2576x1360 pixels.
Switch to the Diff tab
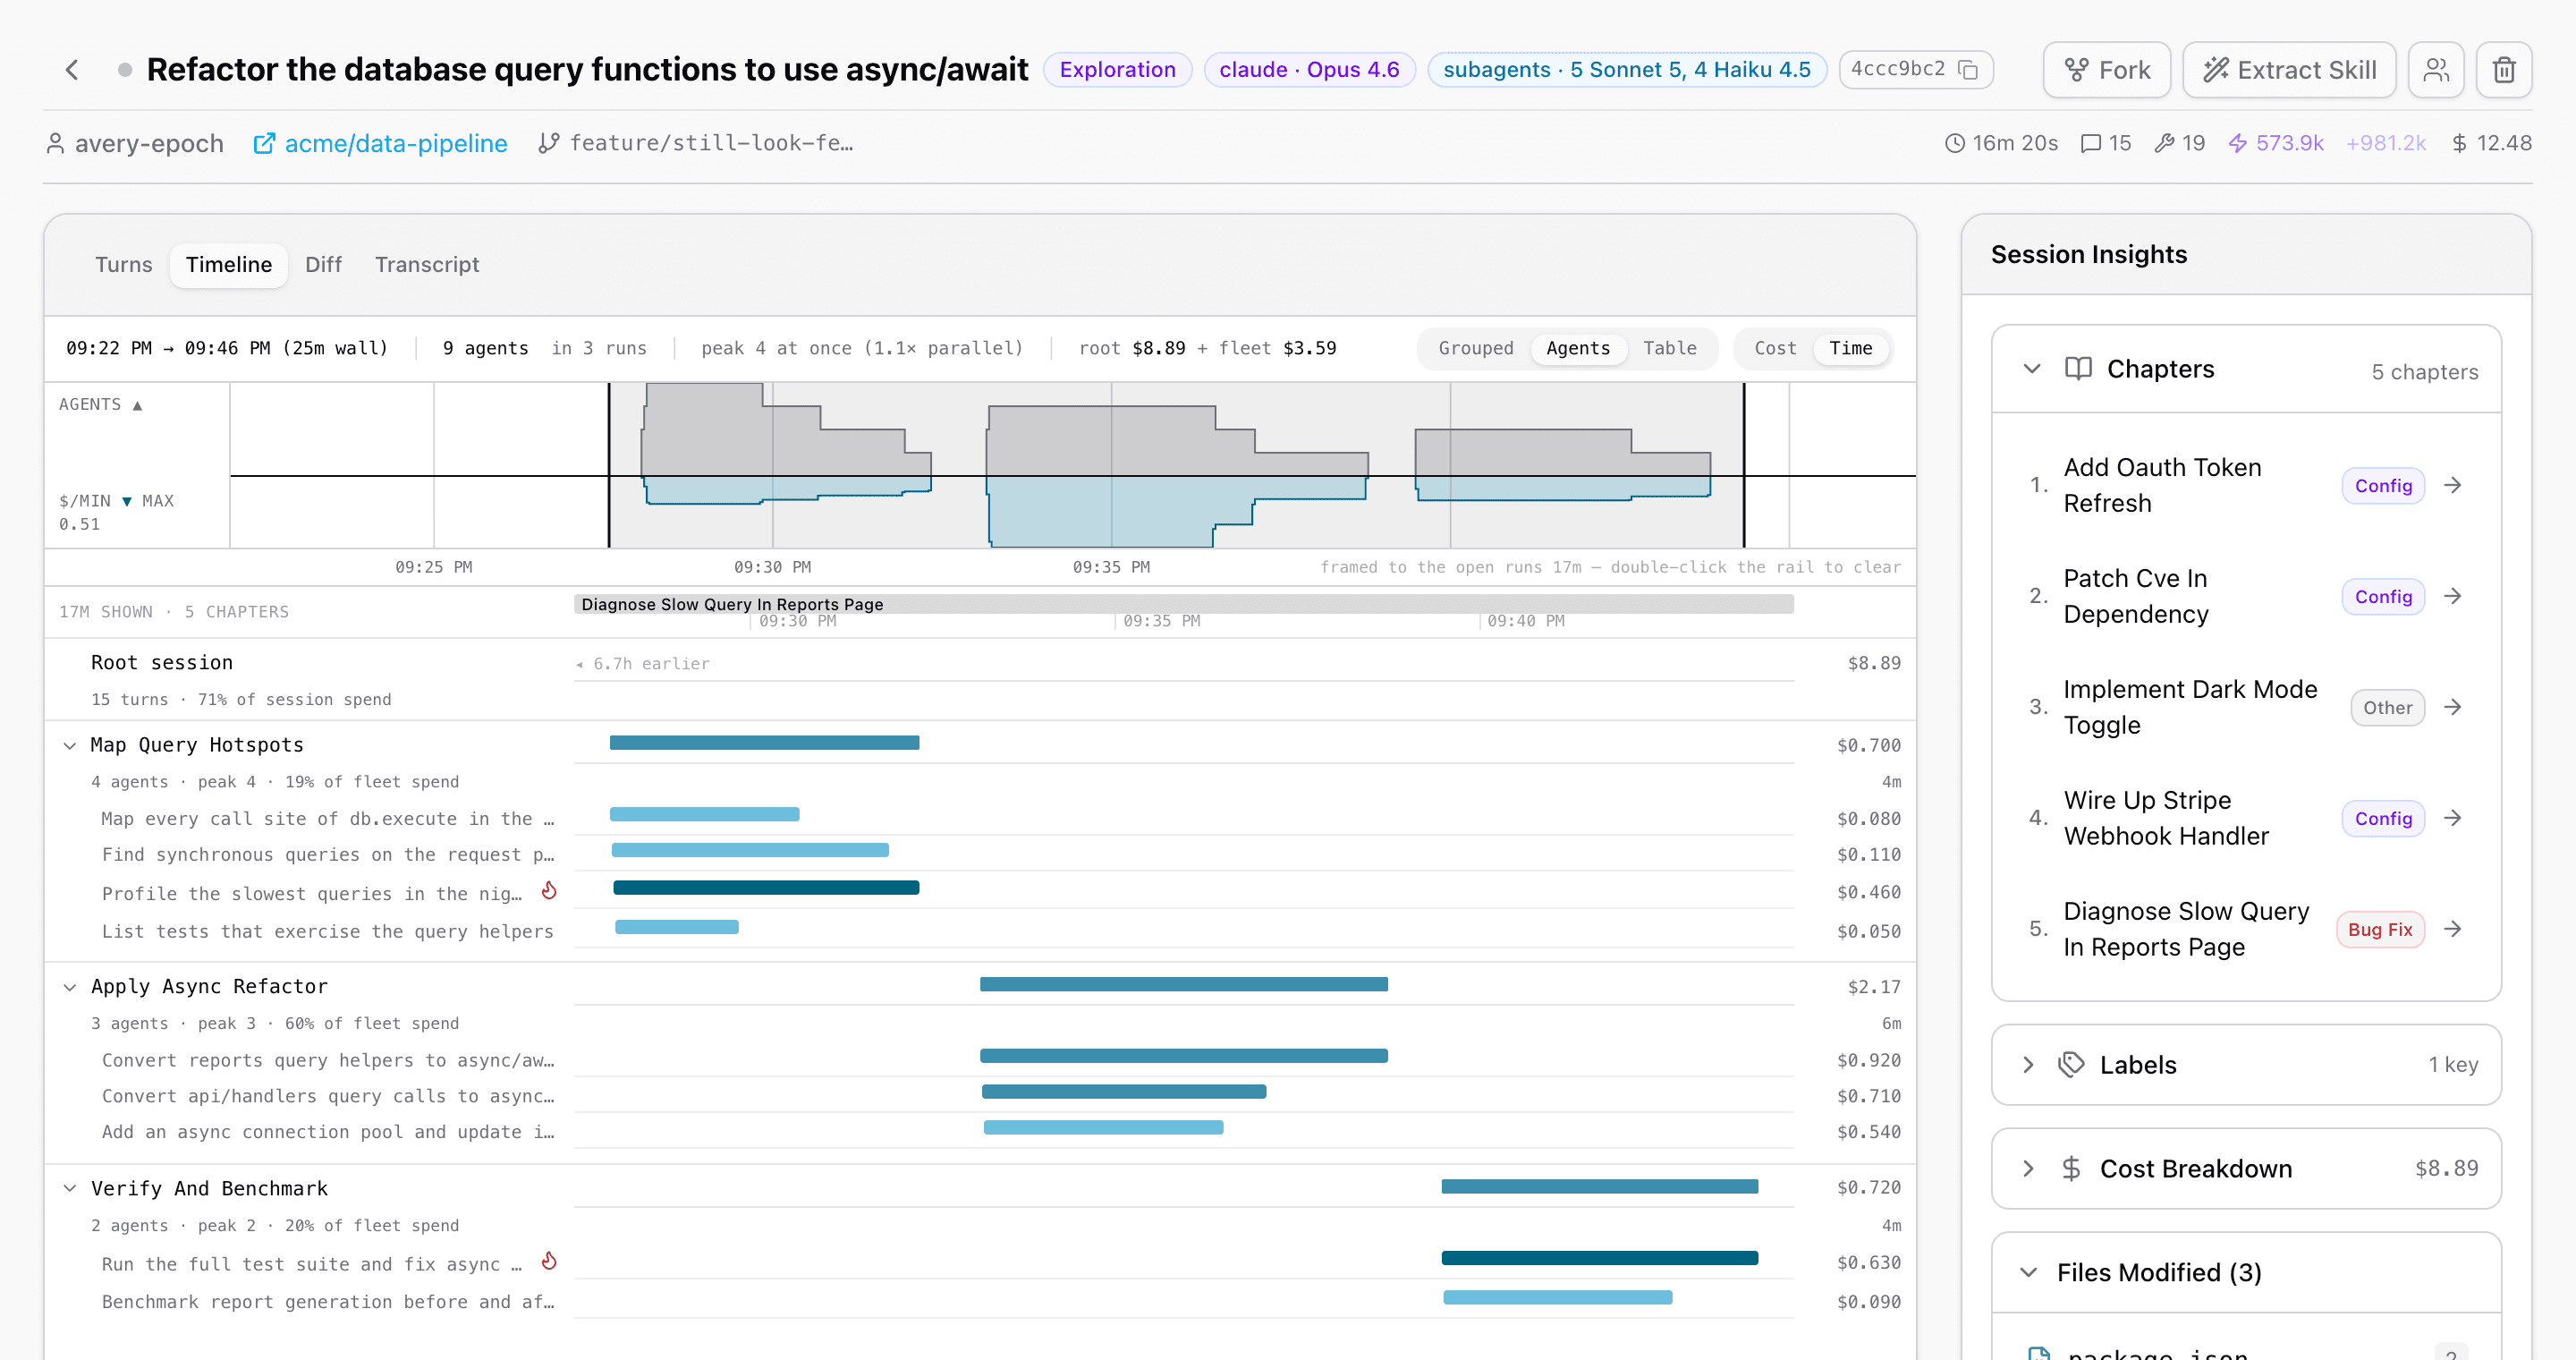pyautogui.click(x=323, y=265)
